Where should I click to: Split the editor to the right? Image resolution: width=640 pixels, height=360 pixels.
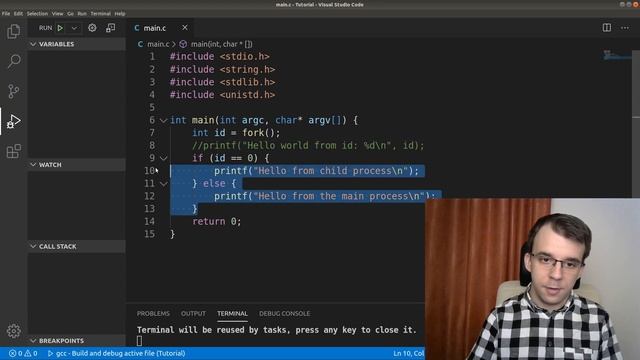(607, 28)
